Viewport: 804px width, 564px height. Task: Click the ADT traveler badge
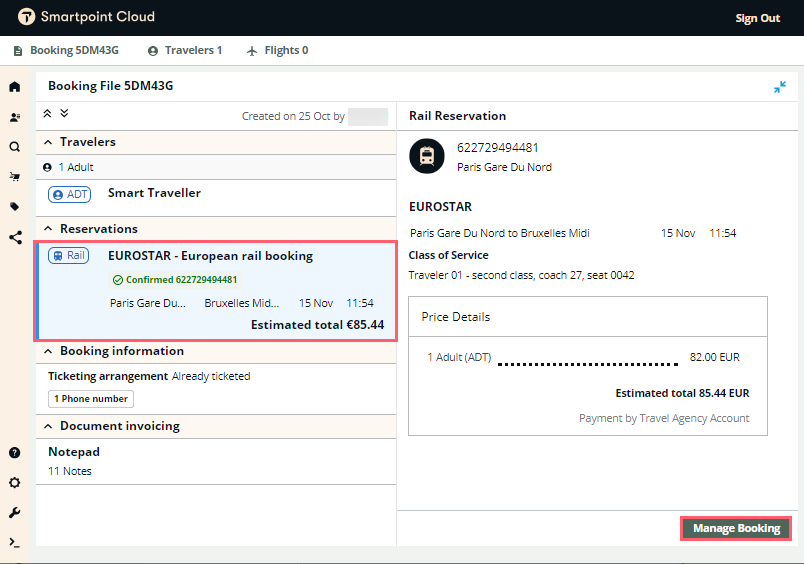[69, 194]
